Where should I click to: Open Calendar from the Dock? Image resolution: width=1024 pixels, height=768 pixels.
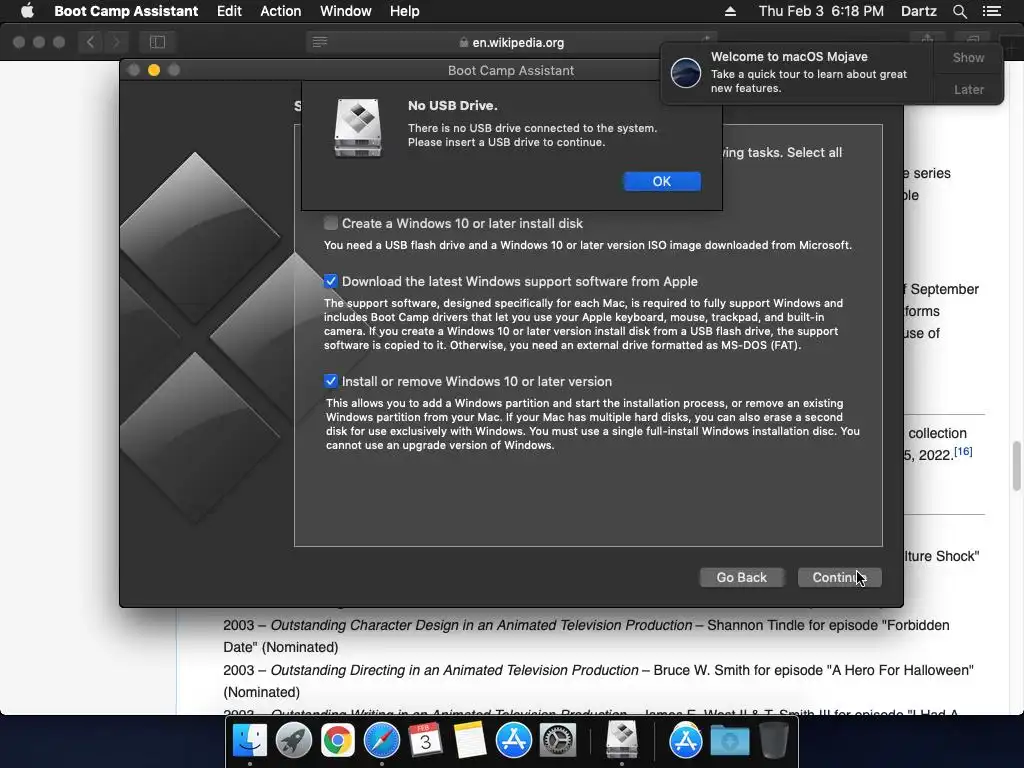click(425, 741)
